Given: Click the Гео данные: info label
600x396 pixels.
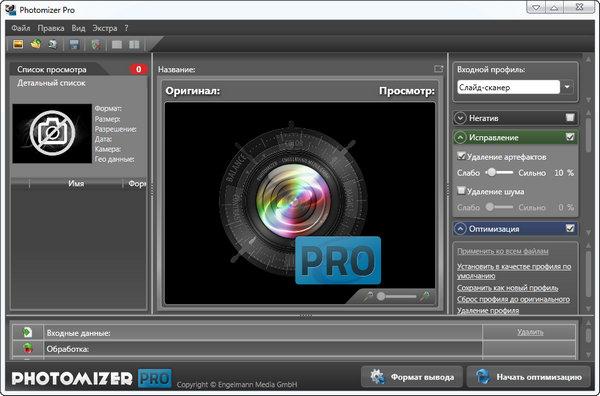Looking at the screenshot, I should [x=114, y=159].
